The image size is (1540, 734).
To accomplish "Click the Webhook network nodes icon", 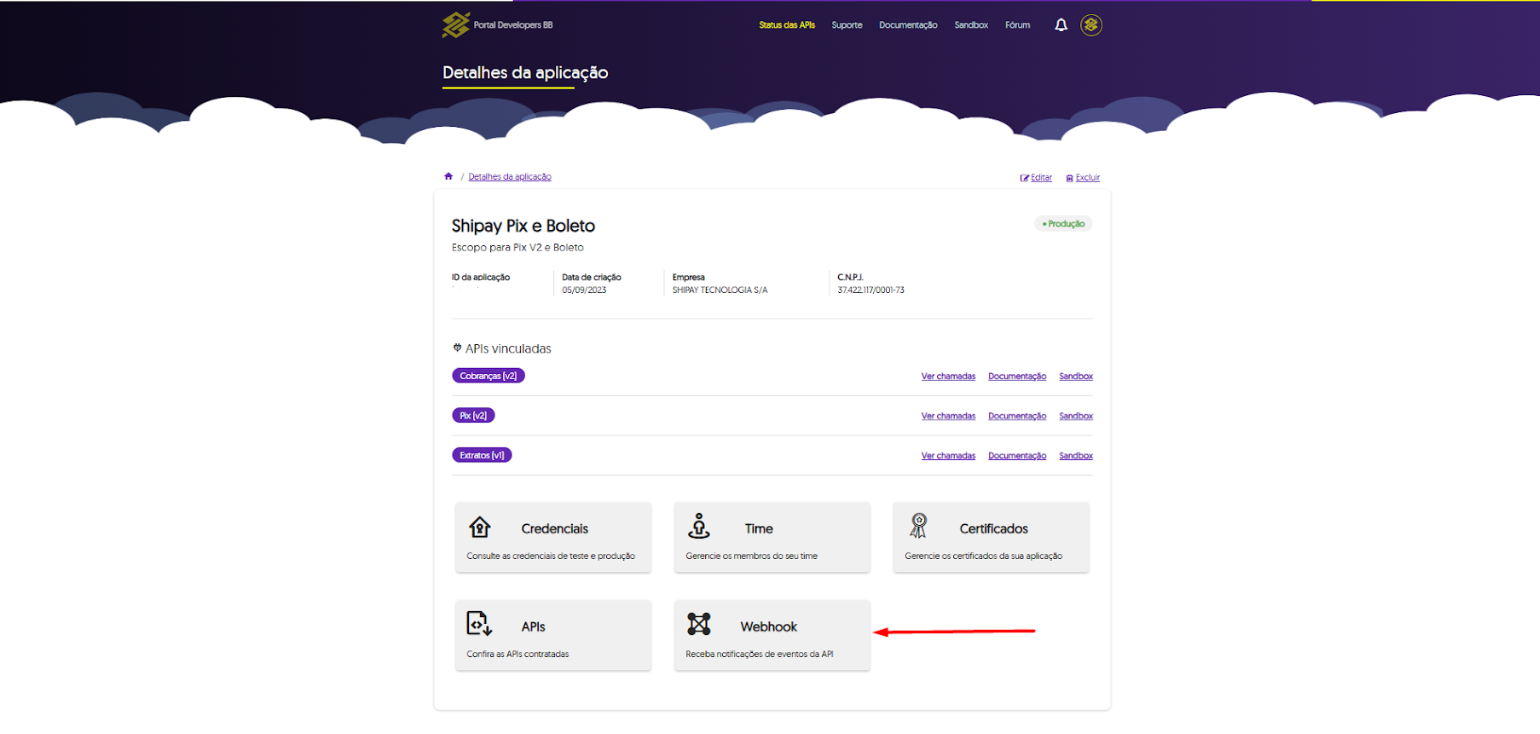I will coord(699,624).
